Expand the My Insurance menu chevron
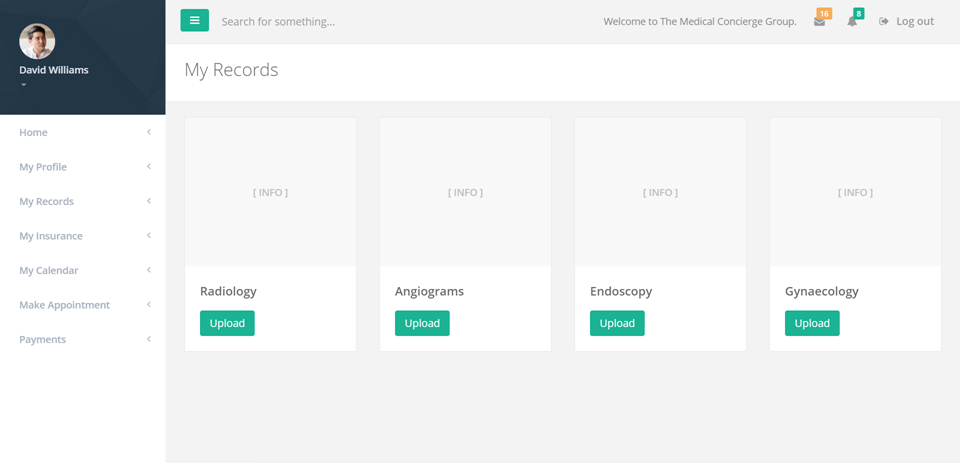 pos(149,235)
